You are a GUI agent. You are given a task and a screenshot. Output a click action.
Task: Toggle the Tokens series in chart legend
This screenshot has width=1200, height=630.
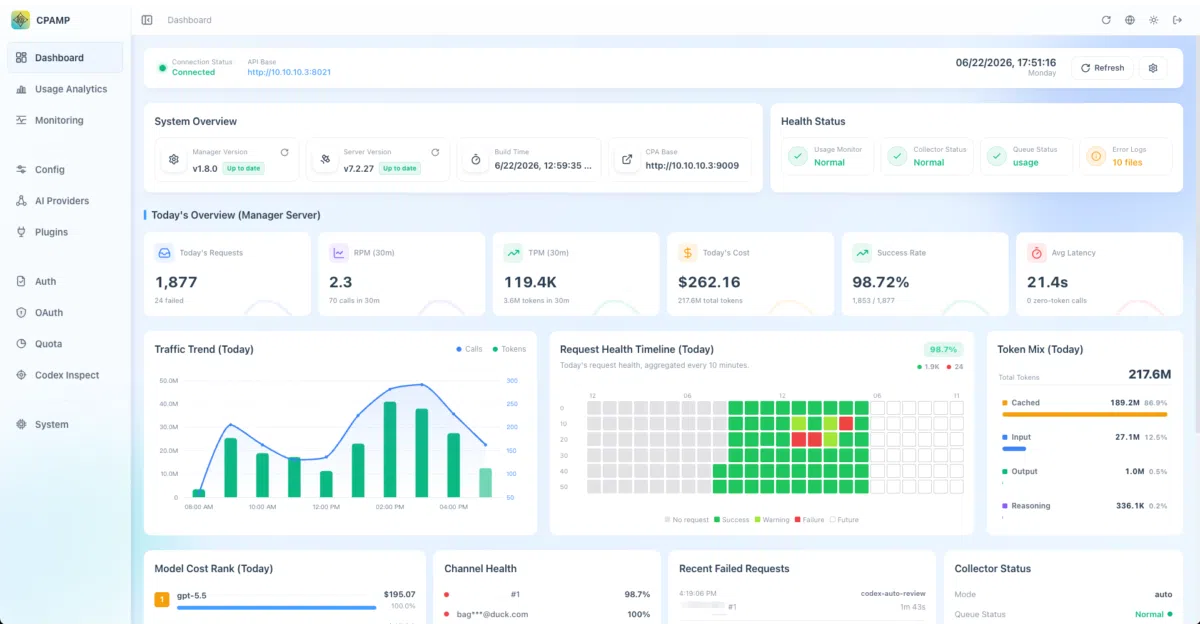point(509,349)
